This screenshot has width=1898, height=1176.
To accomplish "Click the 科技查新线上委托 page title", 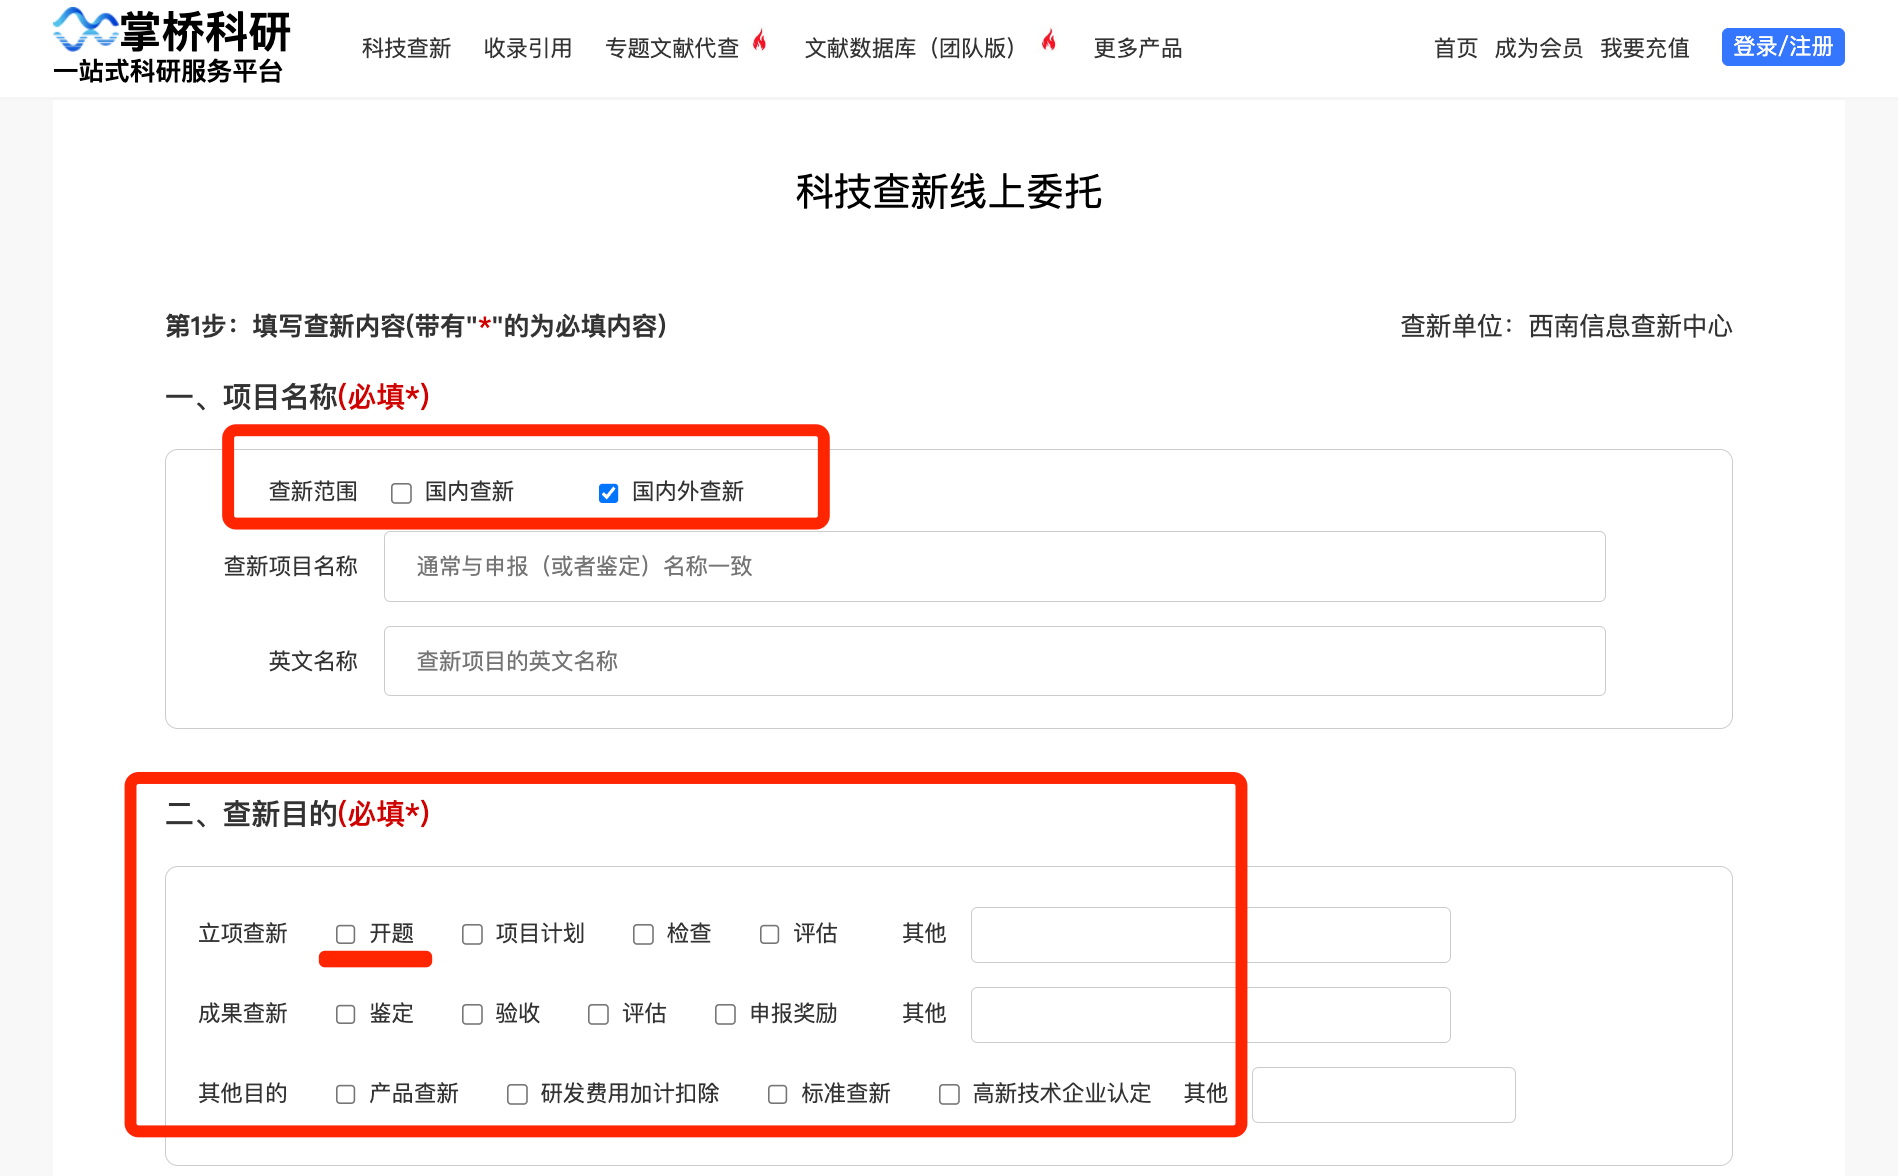I will click(x=949, y=191).
